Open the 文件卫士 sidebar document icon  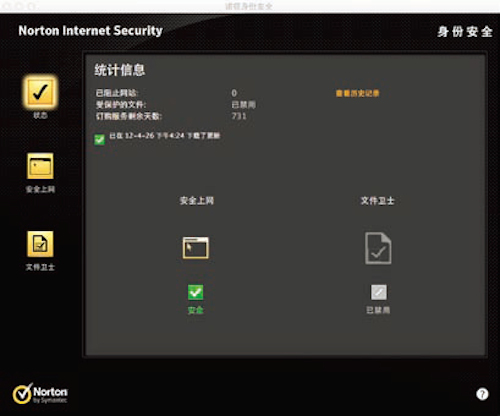coord(40,244)
